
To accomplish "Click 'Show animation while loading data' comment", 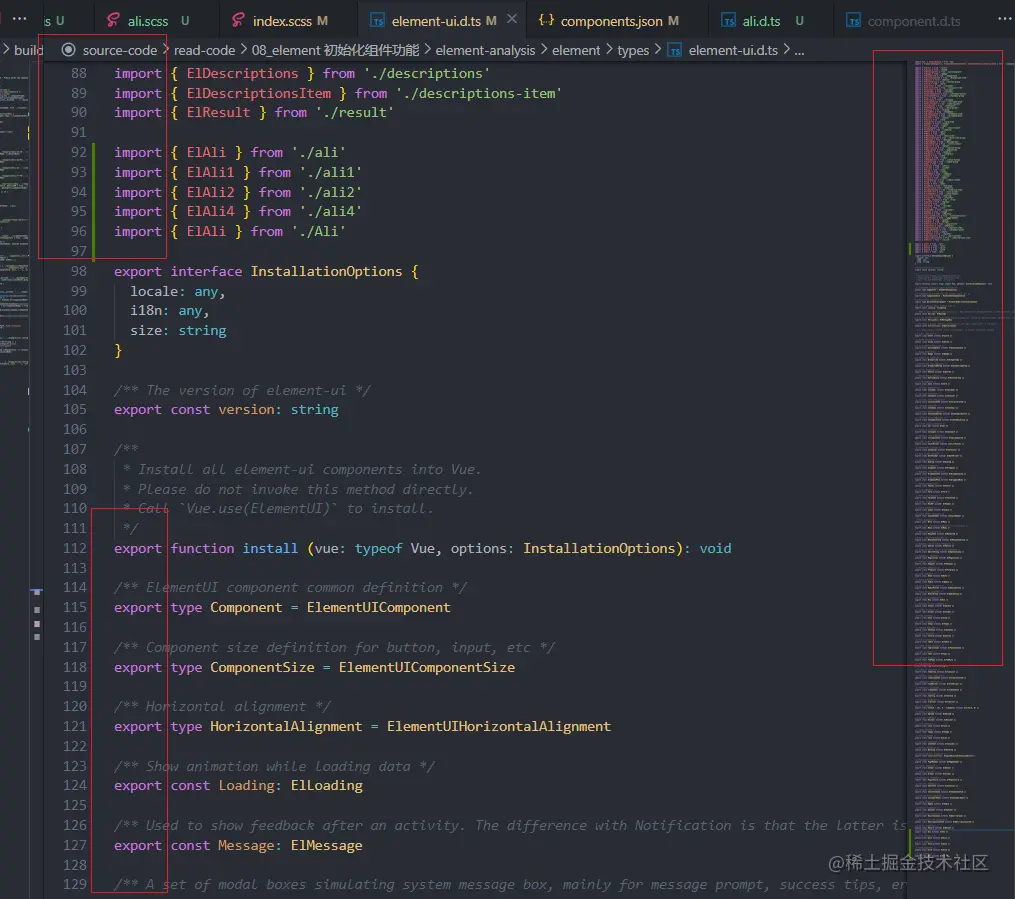I will (278, 766).
